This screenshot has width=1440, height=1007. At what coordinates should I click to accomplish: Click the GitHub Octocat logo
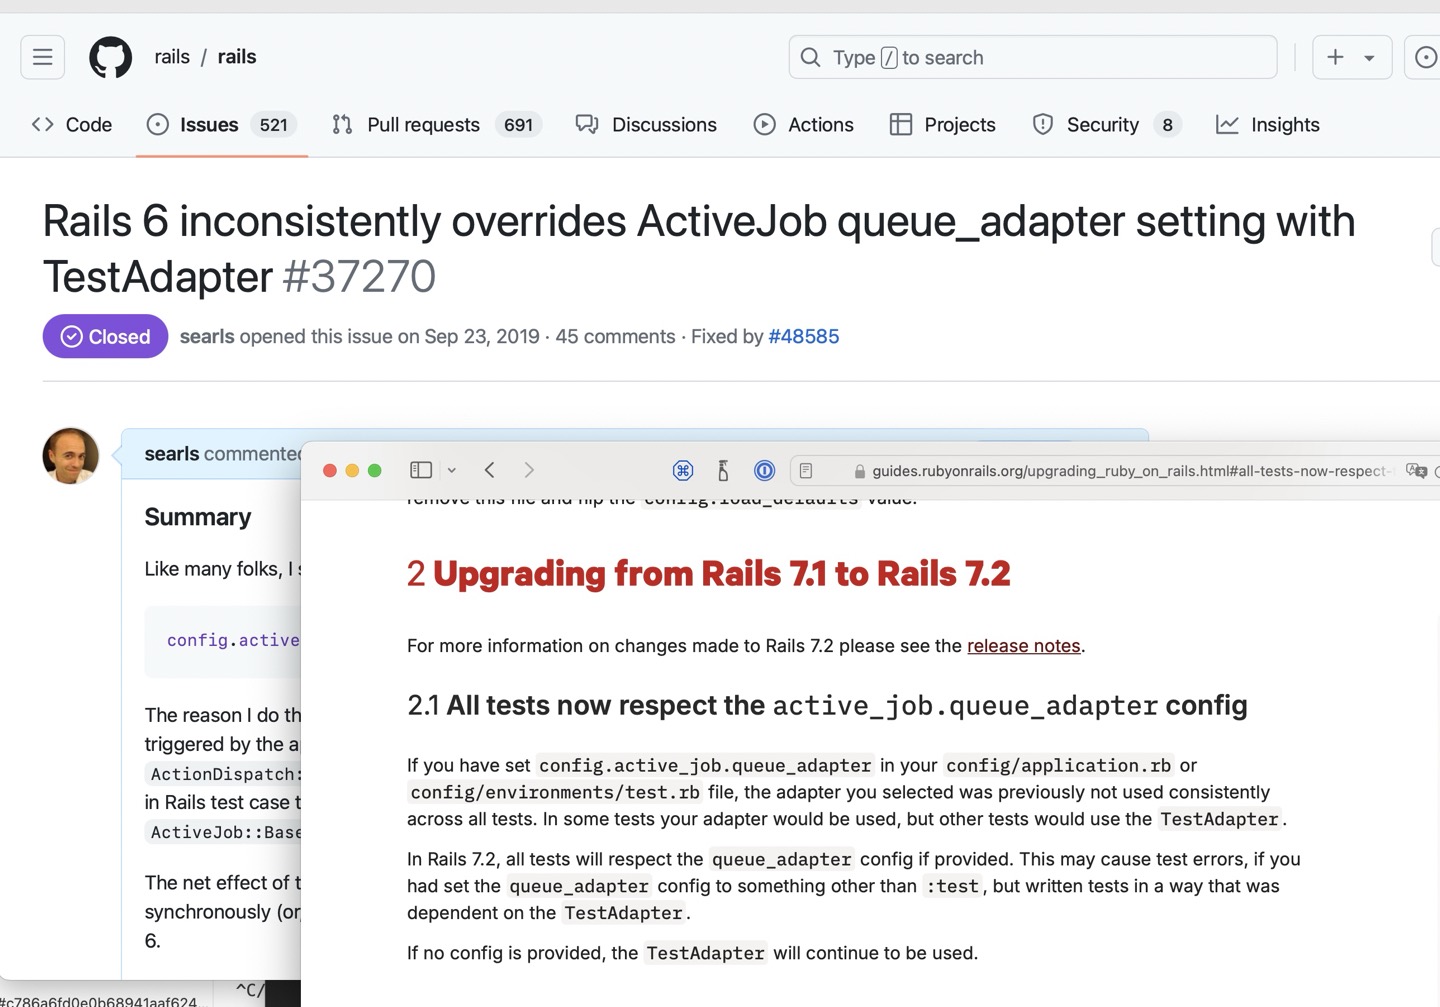point(110,57)
